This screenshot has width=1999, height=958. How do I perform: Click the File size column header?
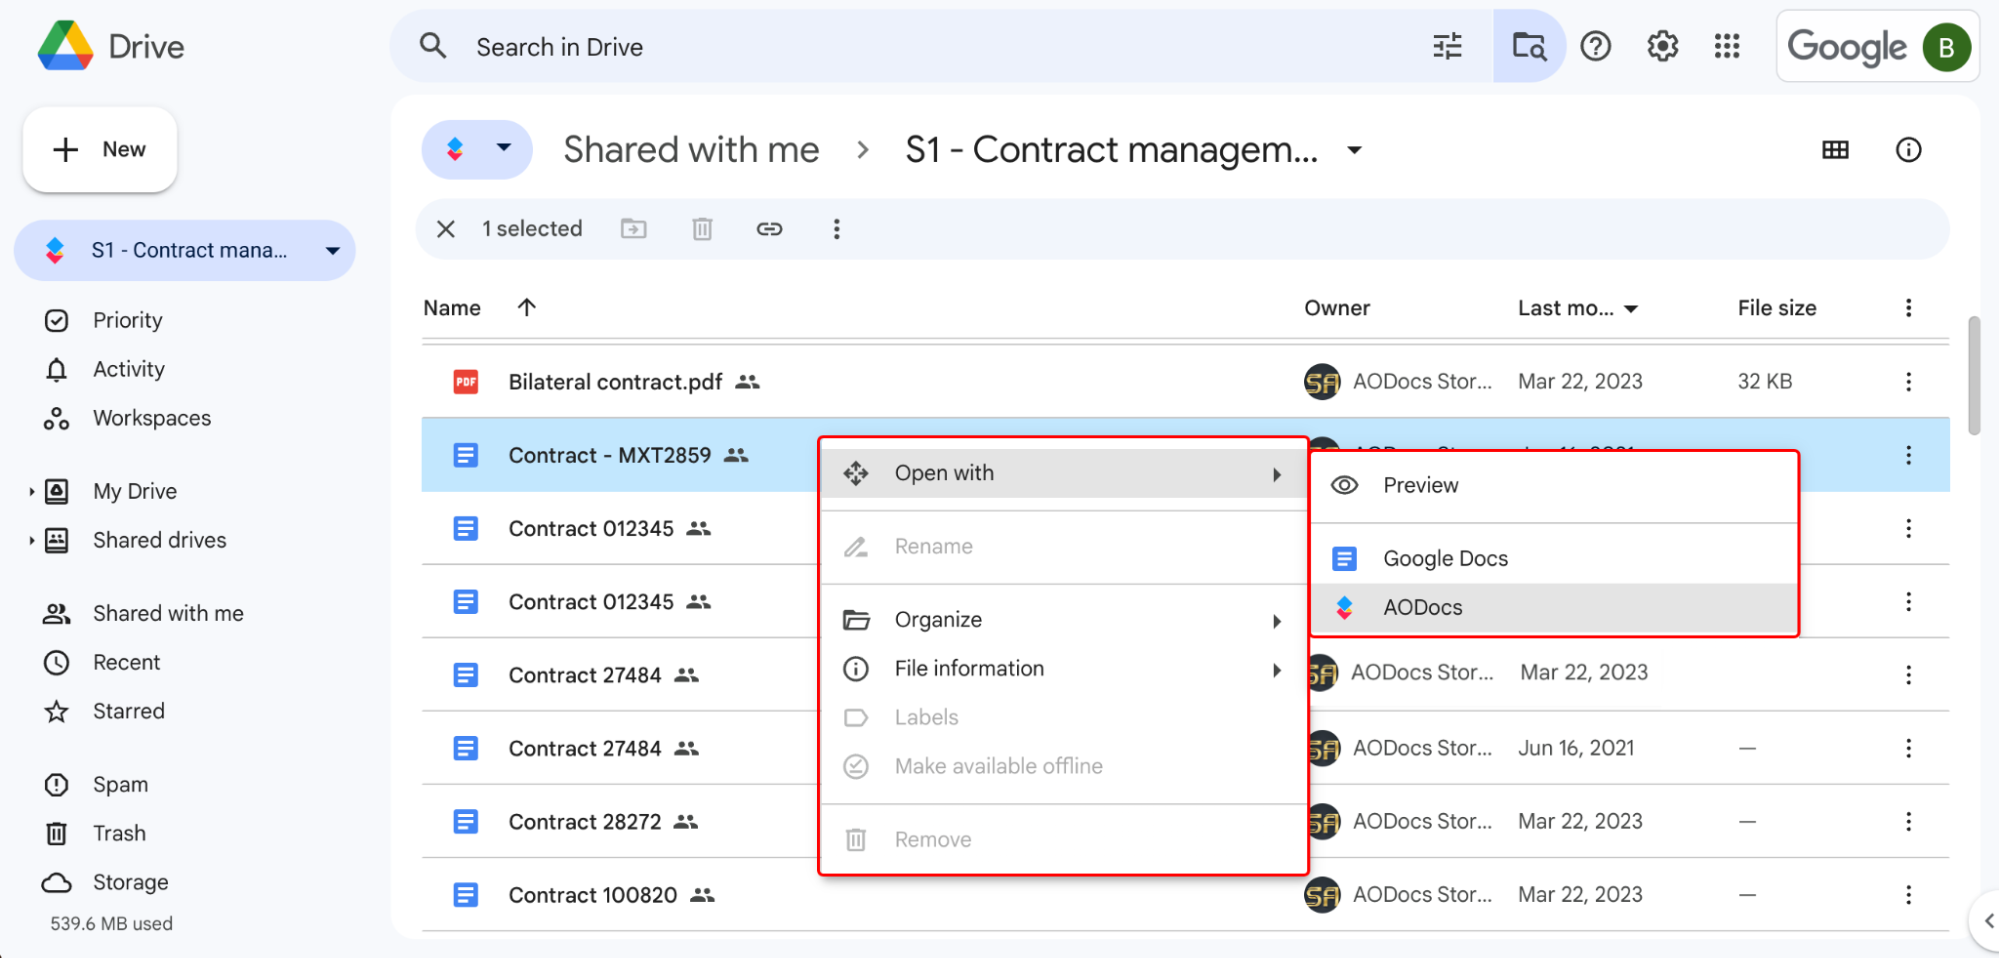pos(1776,308)
